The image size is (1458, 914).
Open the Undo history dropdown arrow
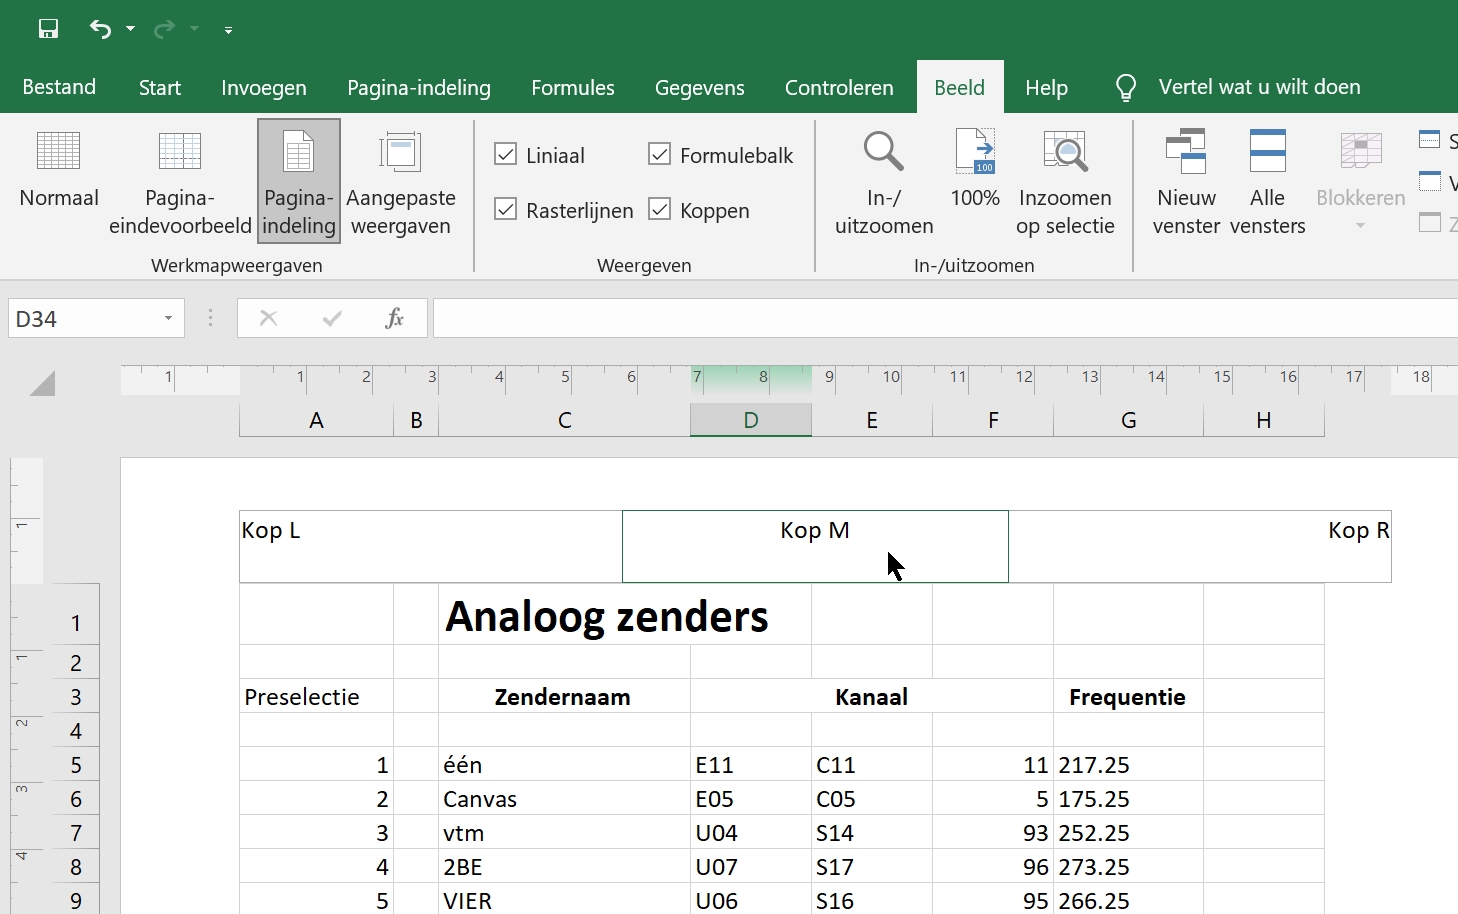coord(131,30)
